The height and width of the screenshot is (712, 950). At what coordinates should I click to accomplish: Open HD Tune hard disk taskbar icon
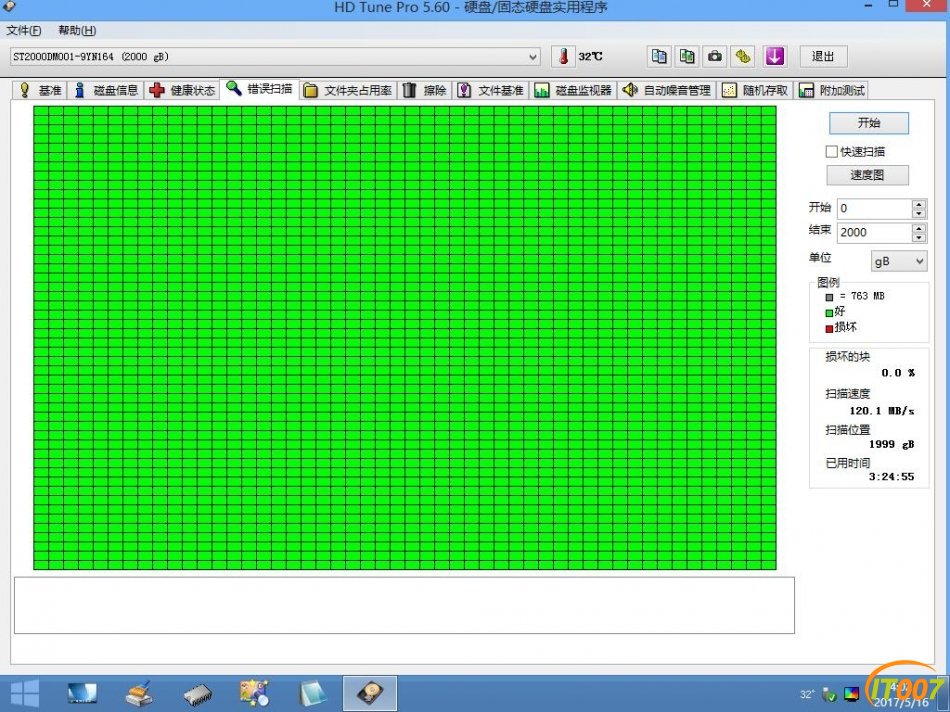[x=370, y=693]
